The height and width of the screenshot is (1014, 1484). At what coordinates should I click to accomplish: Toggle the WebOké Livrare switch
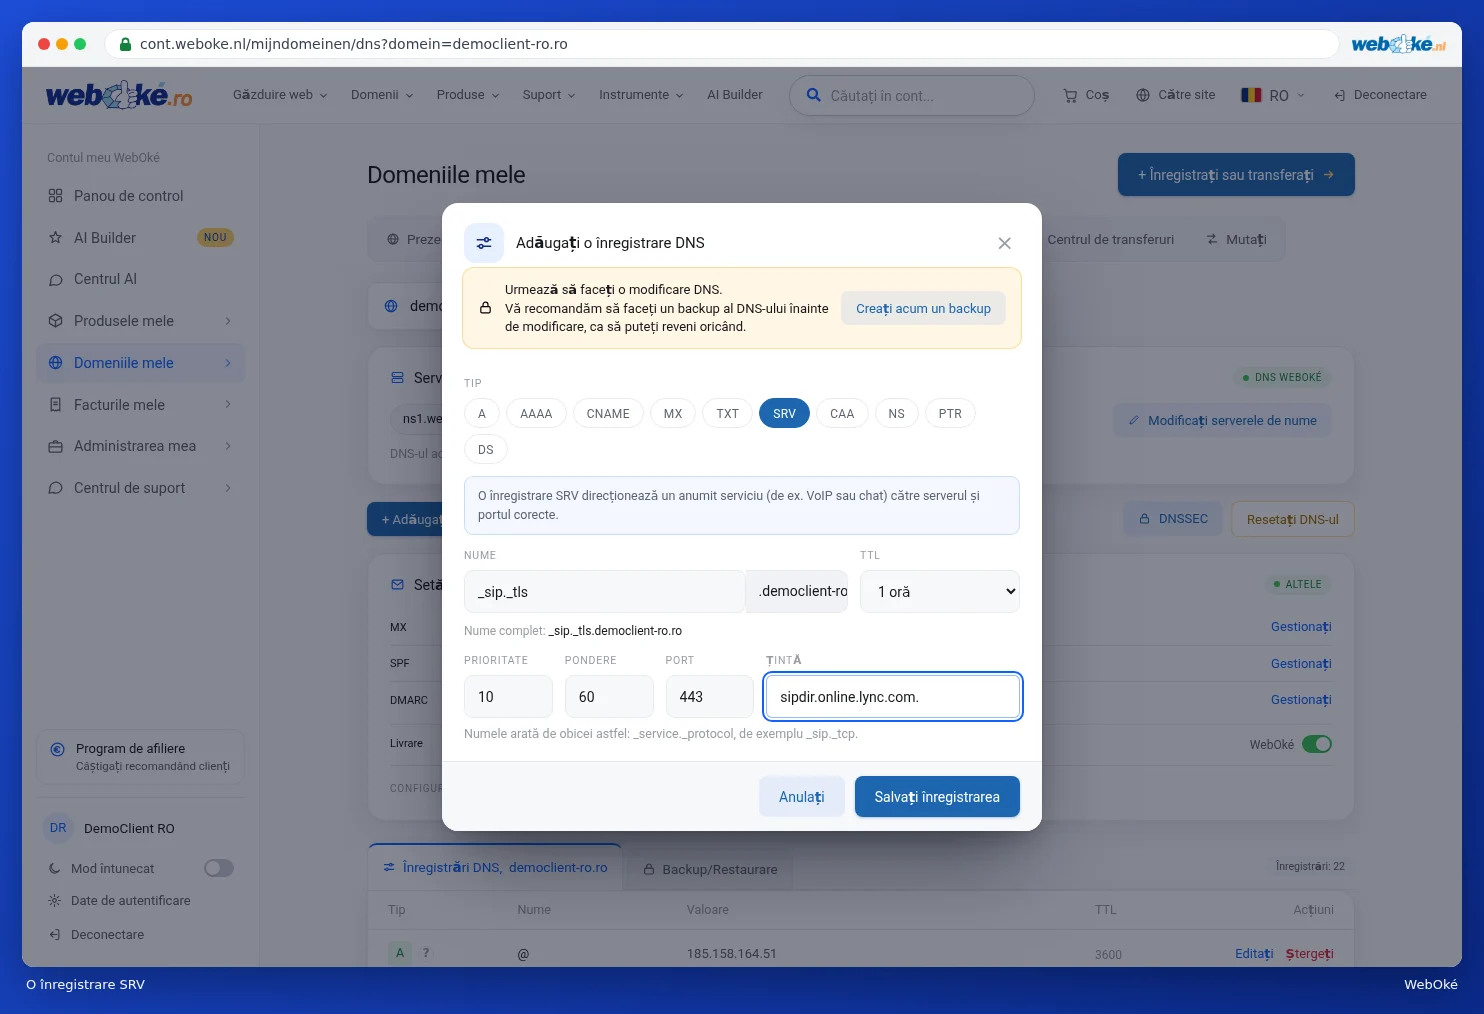click(1317, 744)
